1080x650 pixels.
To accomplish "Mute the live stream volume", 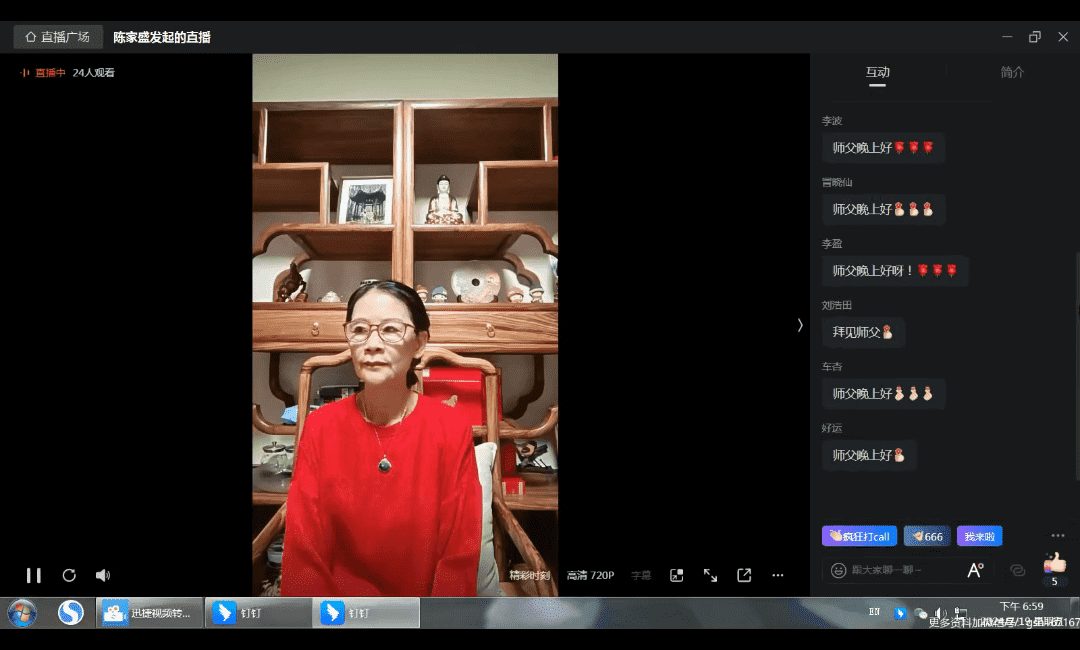I will point(102,575).
